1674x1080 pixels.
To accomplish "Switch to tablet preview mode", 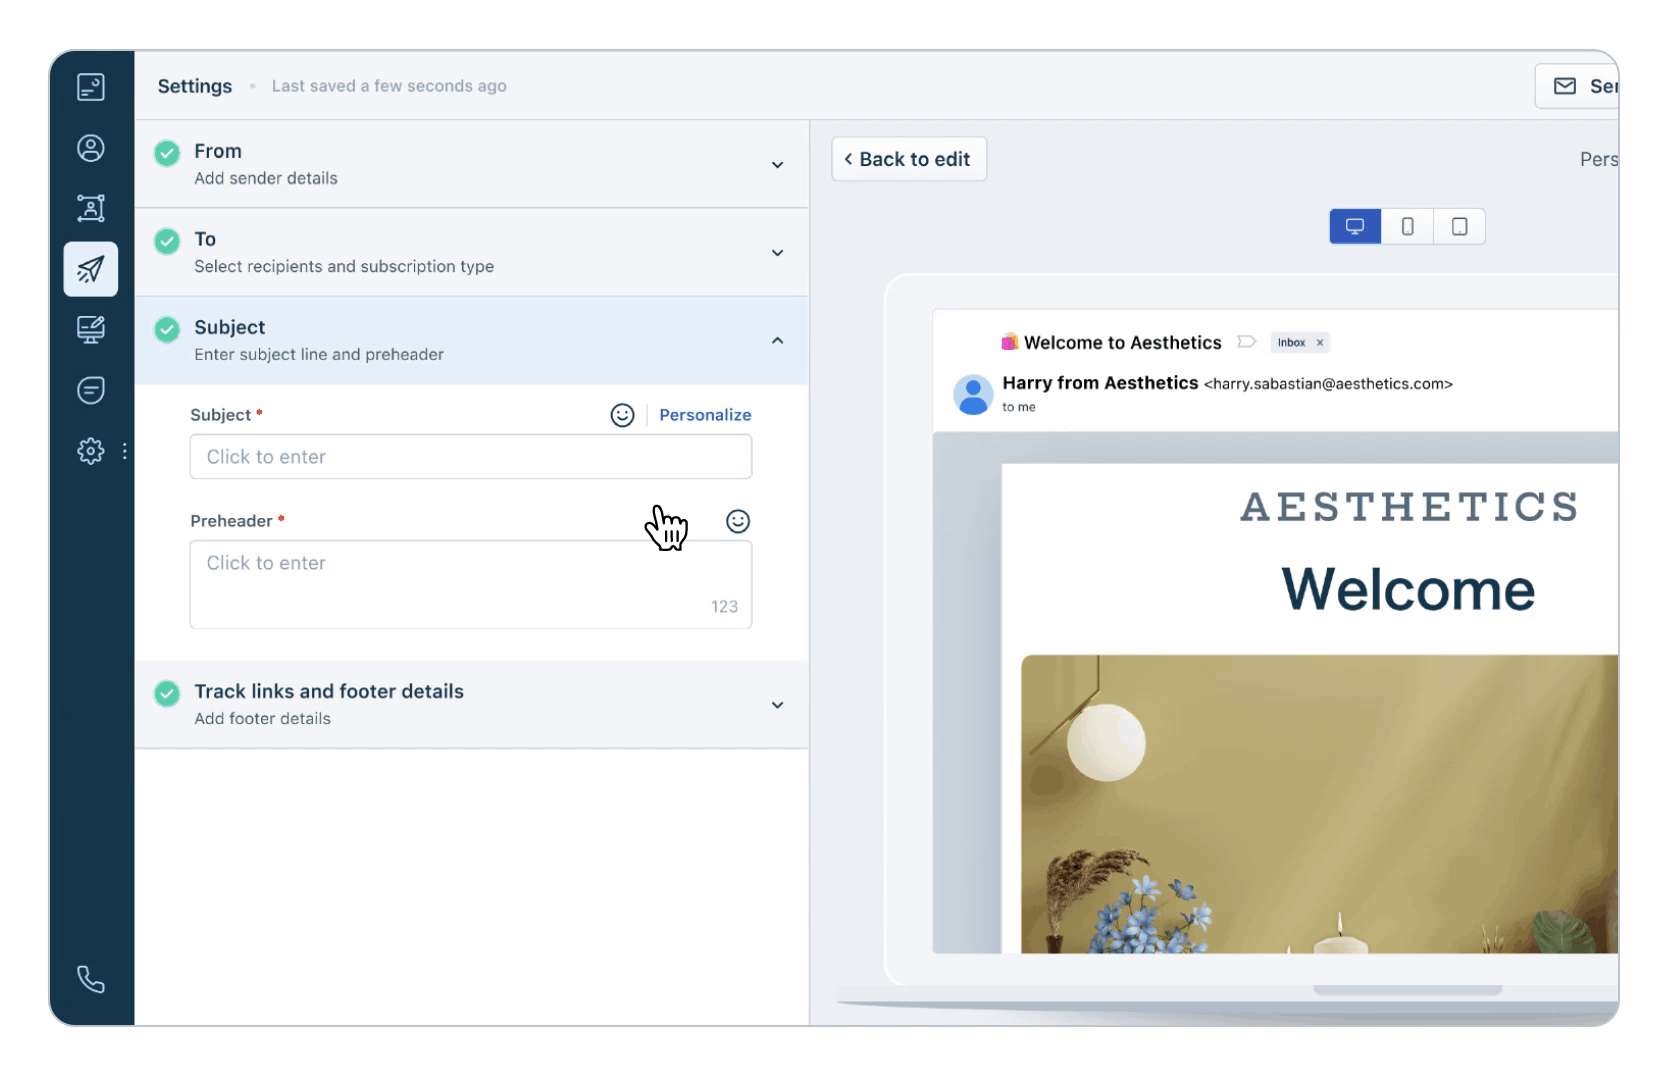I will click(x=1459, y=226).
